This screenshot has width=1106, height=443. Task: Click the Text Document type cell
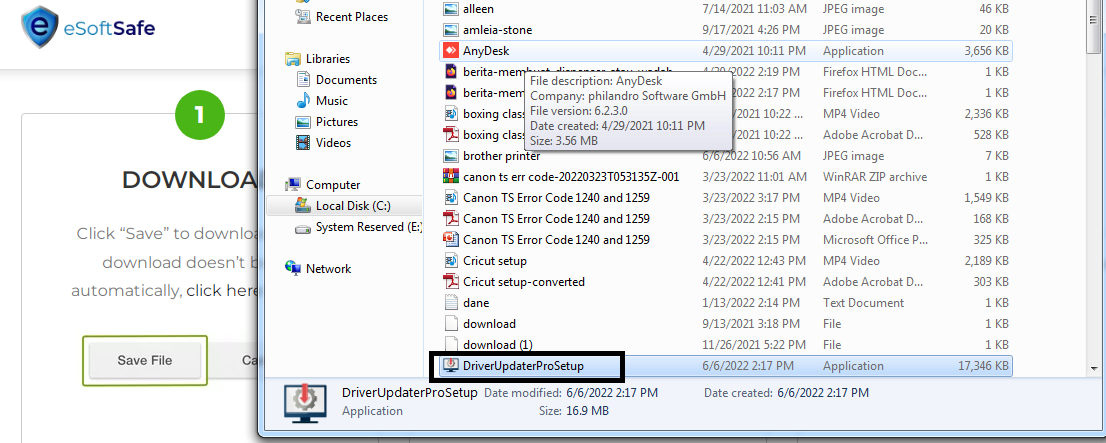[x=863, y=303]
